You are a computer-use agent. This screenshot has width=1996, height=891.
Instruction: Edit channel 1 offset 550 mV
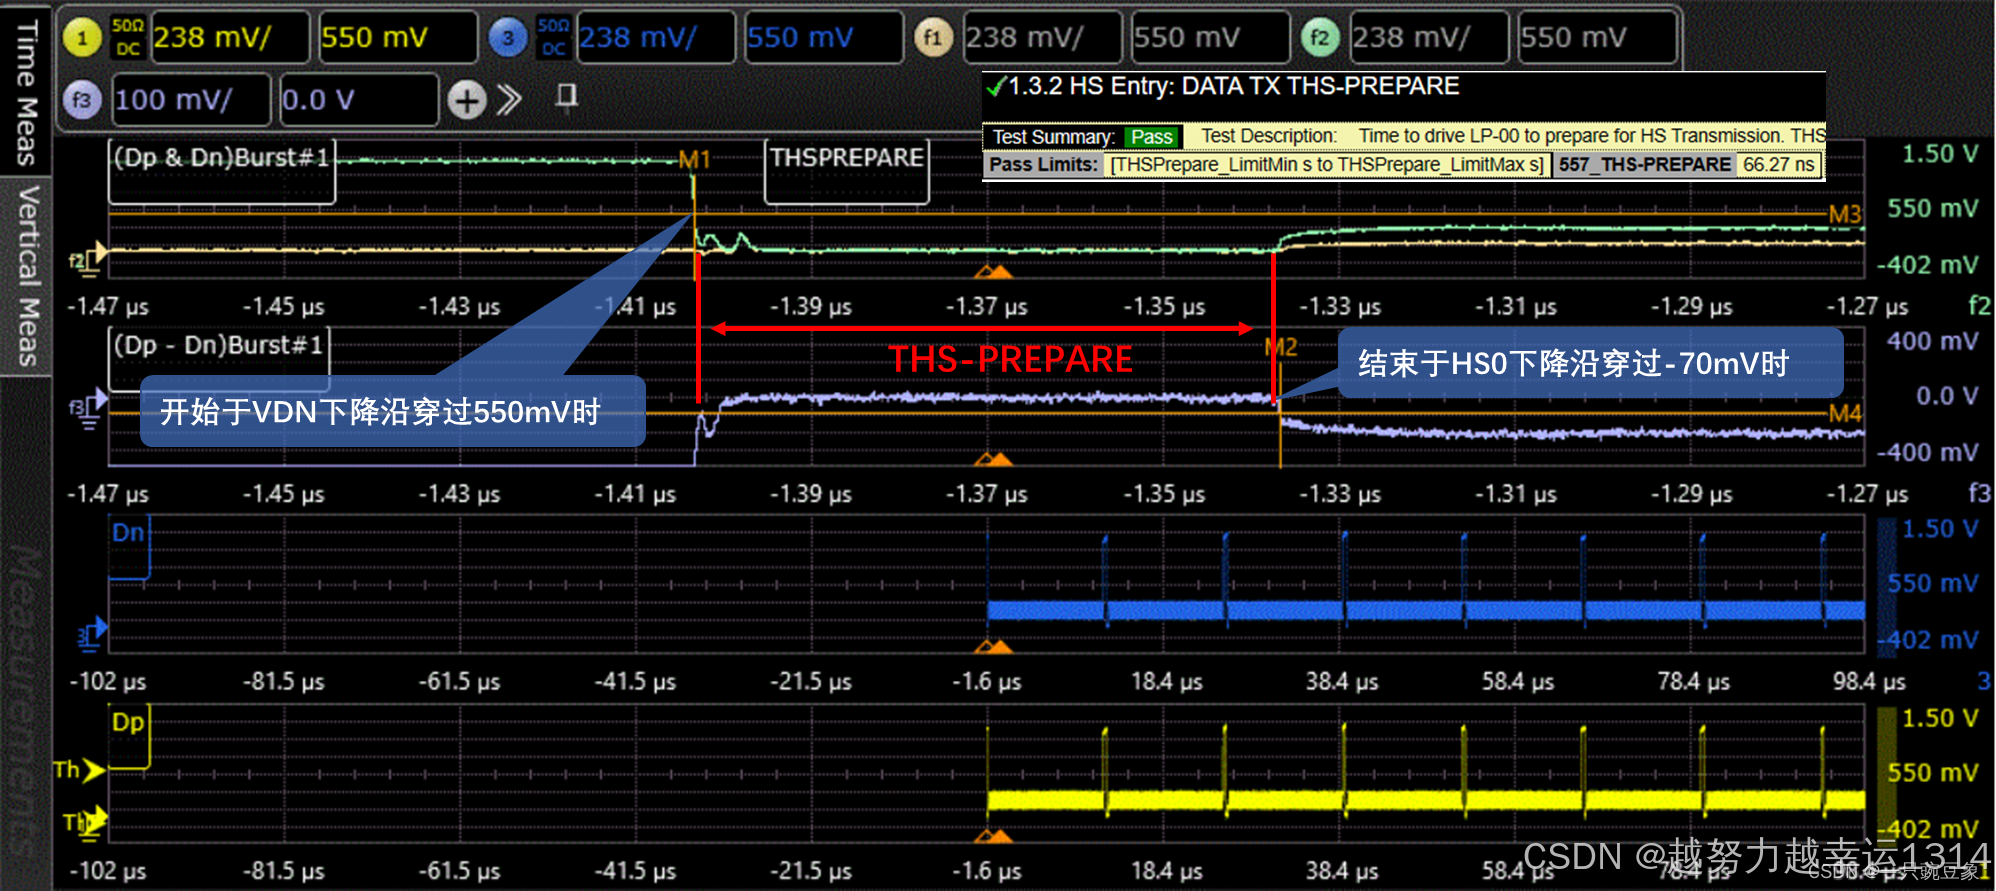397,38
